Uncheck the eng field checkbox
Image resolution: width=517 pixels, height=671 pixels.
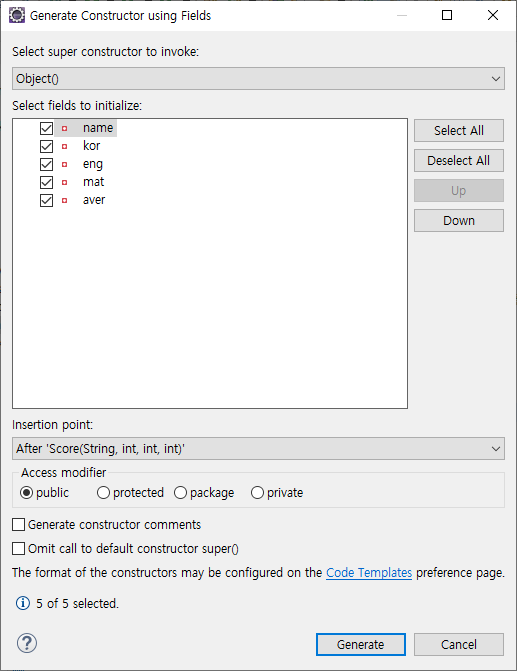[x=46, y=164]
